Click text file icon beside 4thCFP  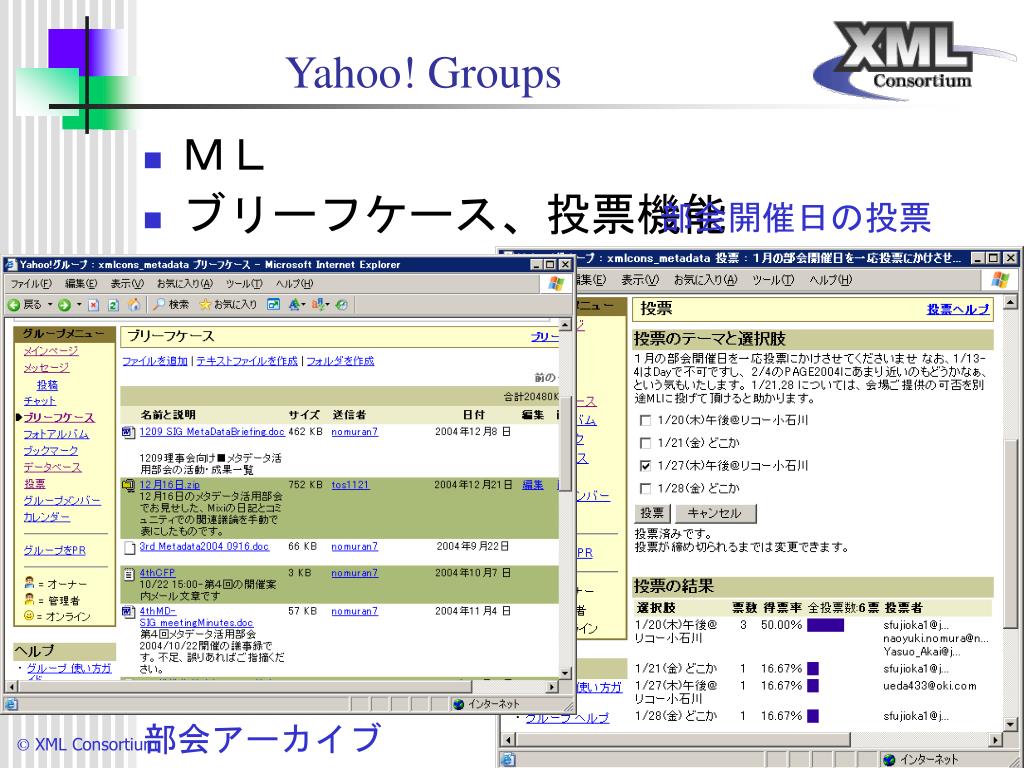(129, 574)
